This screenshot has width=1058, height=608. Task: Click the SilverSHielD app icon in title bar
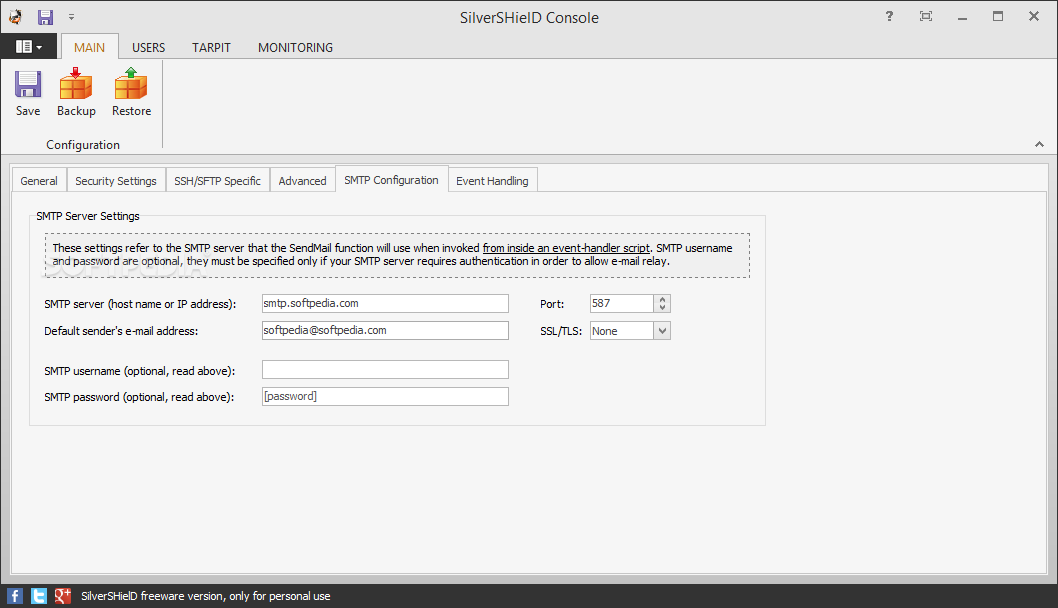(15, 17)
